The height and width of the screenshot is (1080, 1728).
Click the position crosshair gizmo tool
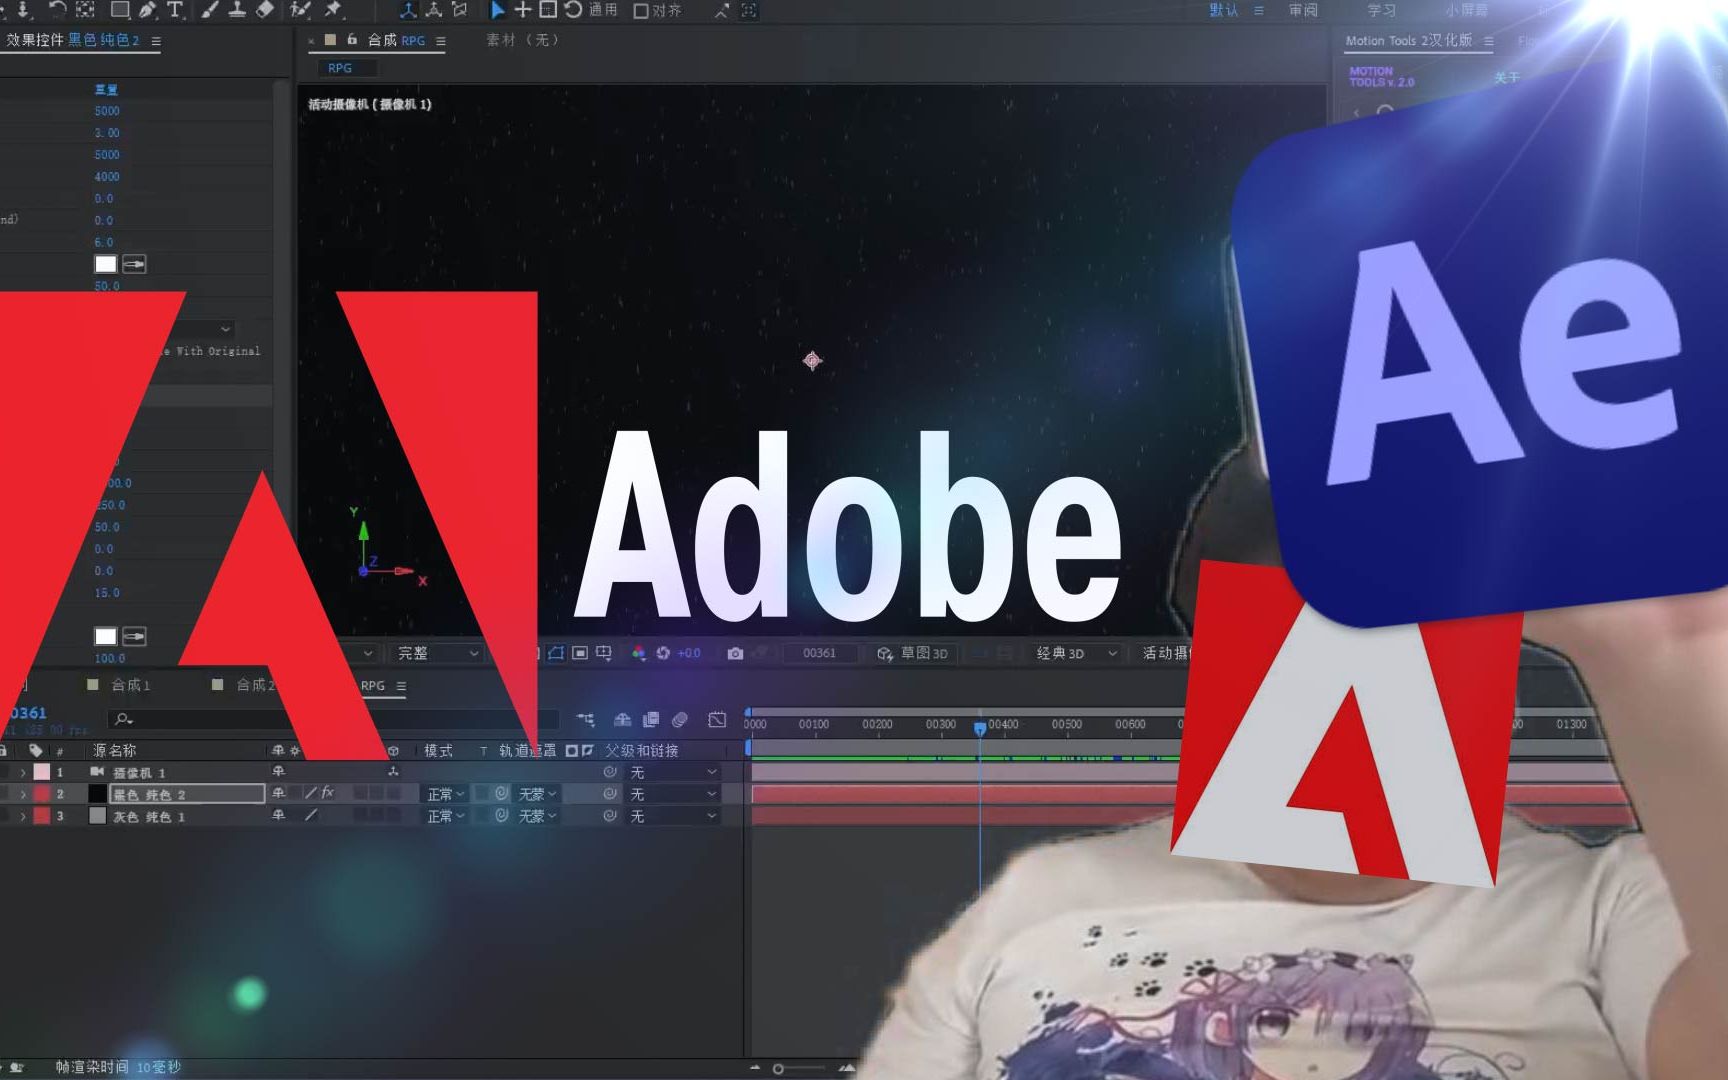click(x=522, y=10)
